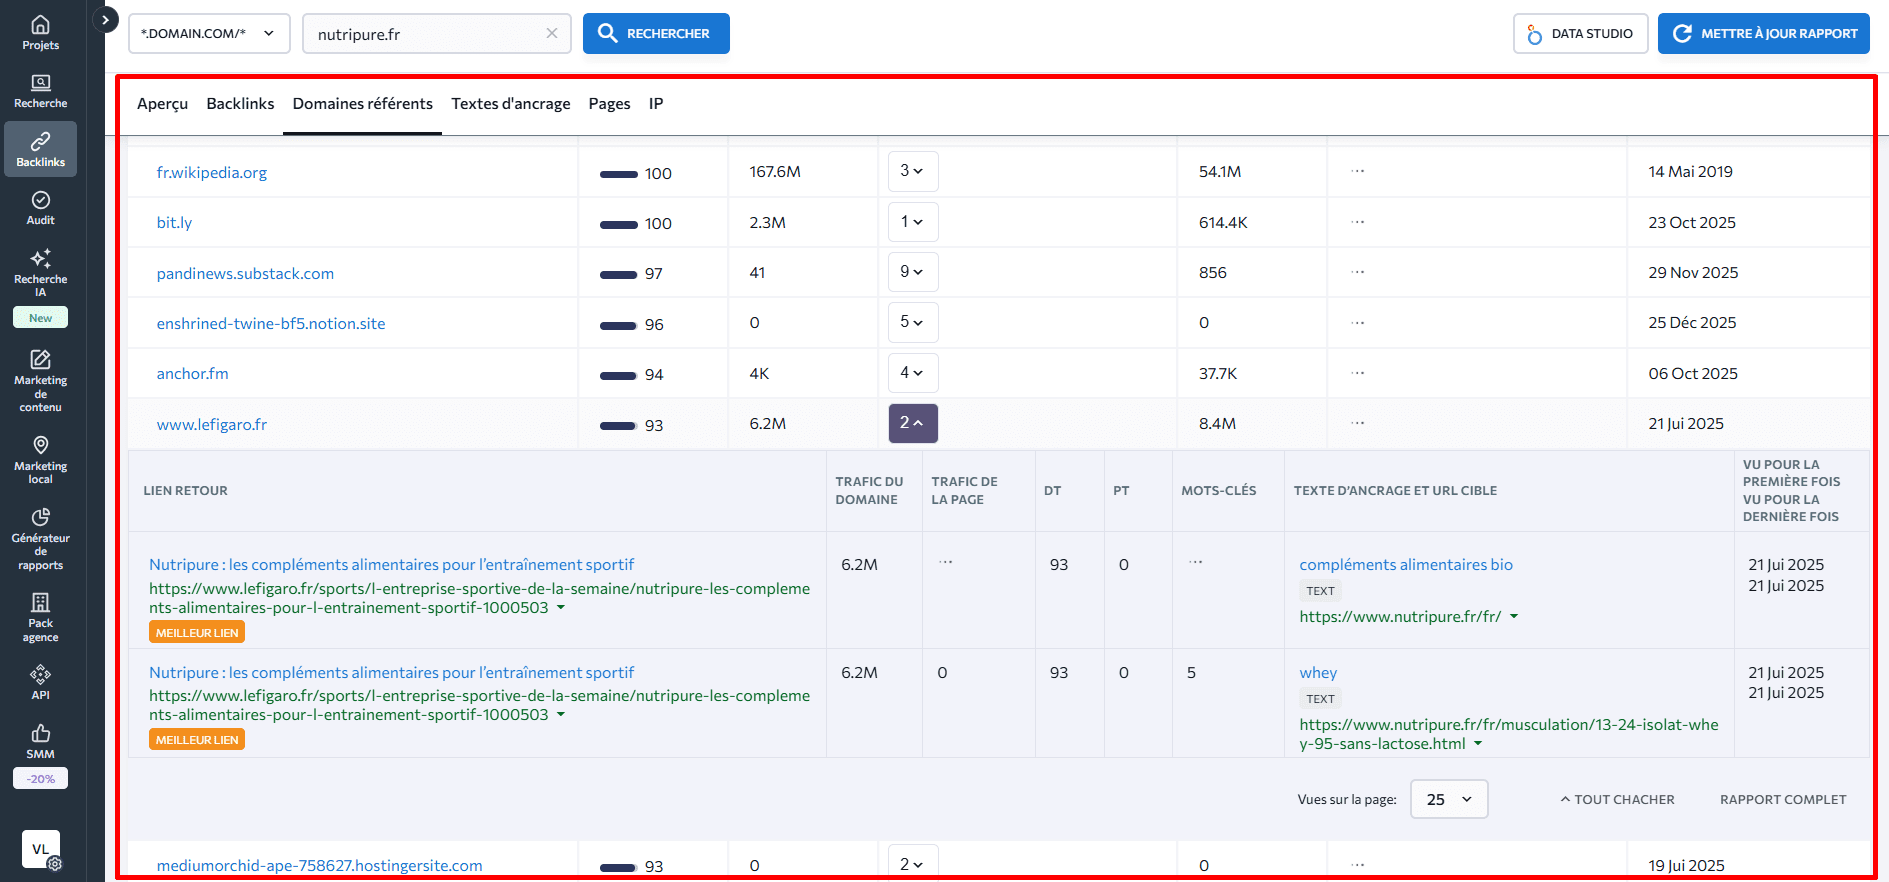This screenshot has height=882, width=1889.
Task: Click METTRE À JOUR RAPPORT button
Action: 1763,33
